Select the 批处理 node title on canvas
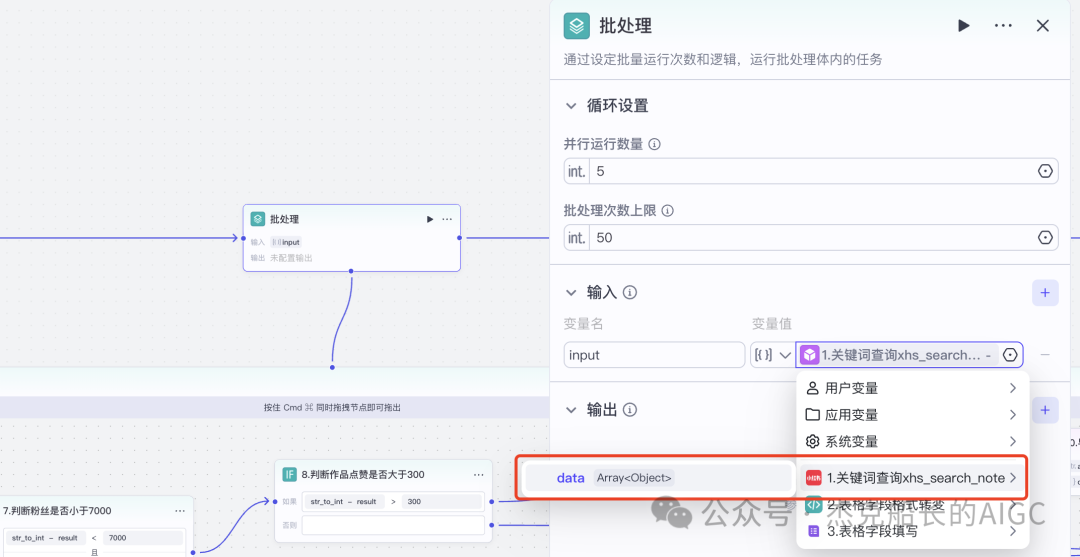 [x=284, y=219]
